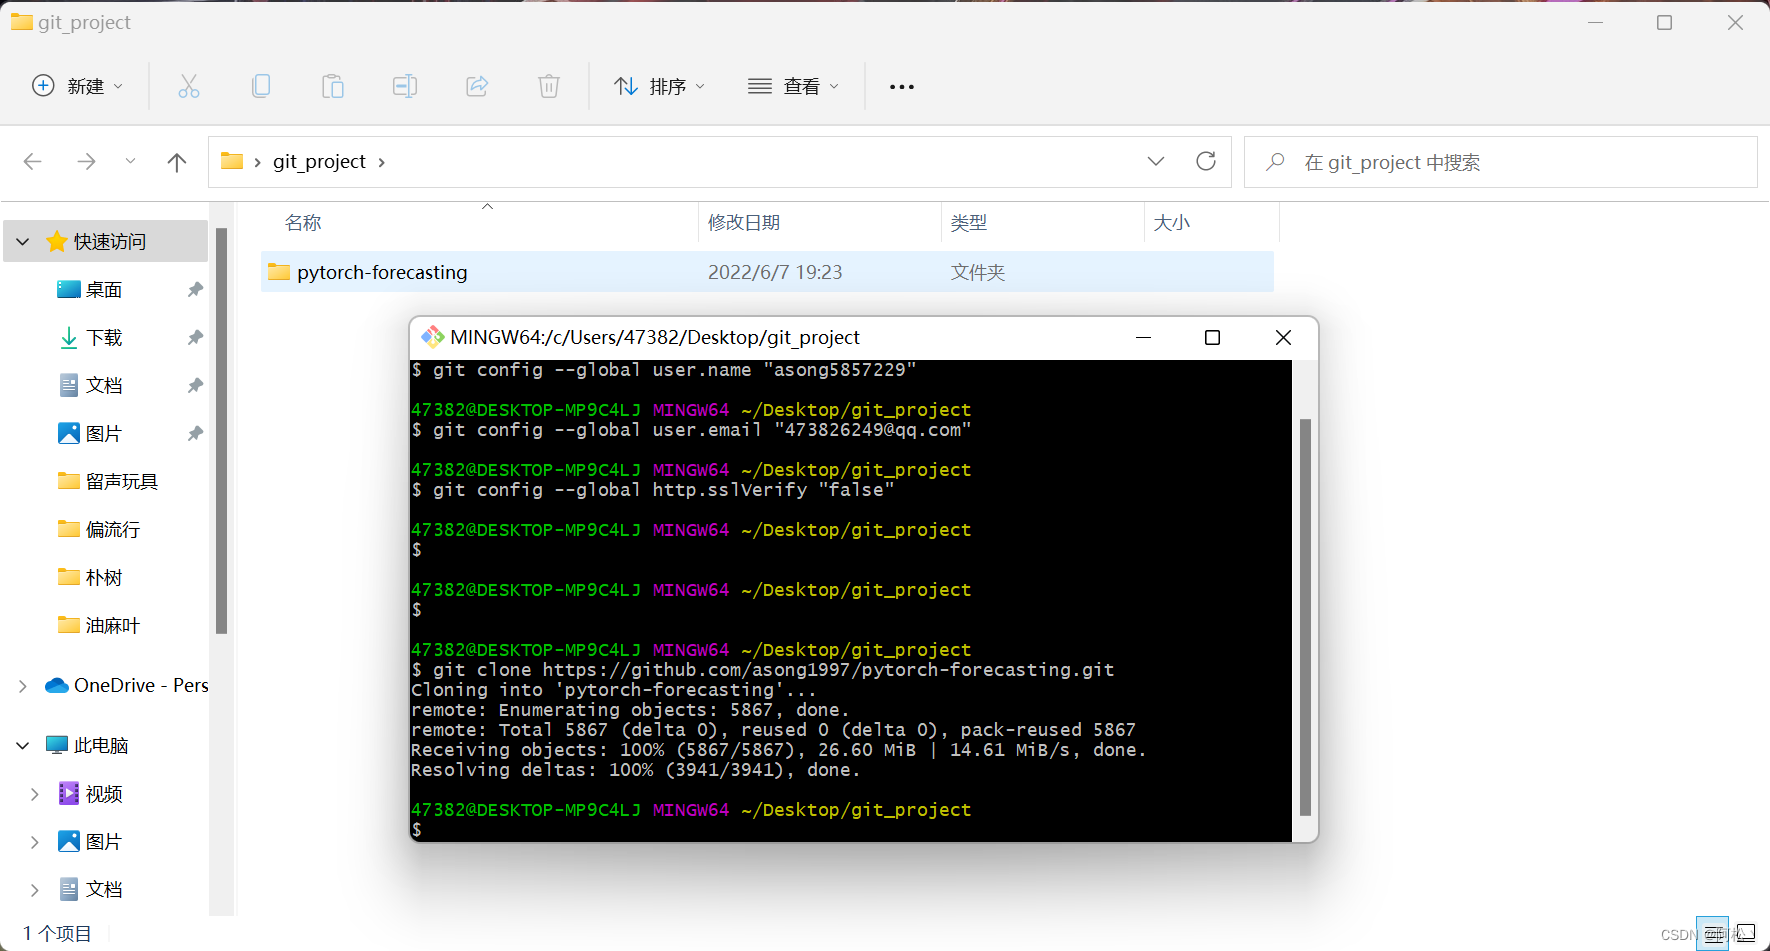Open the 朴树 folder
Screen dimensions: 1770x951
90,578
